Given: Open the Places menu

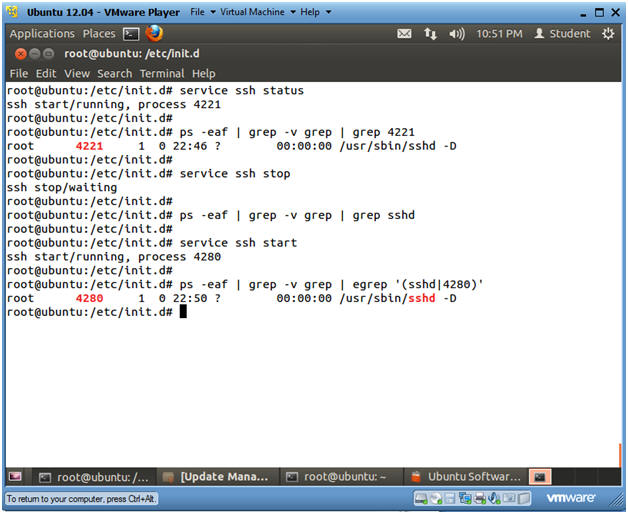Looking at the screenshot, I should [99, 34].
